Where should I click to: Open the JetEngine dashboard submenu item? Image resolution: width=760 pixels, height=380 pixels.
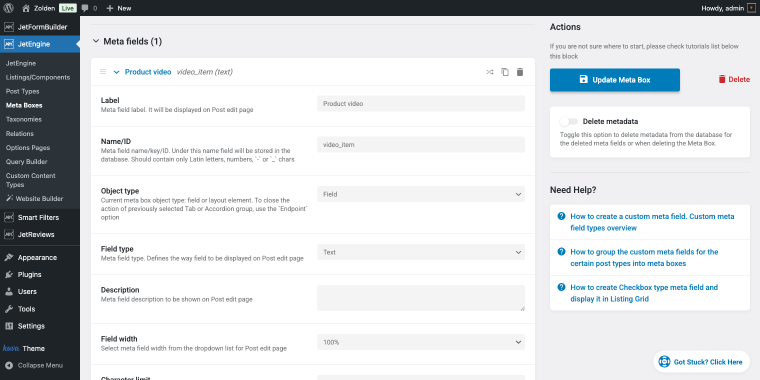pyautogui.click(x=21, y=63)
